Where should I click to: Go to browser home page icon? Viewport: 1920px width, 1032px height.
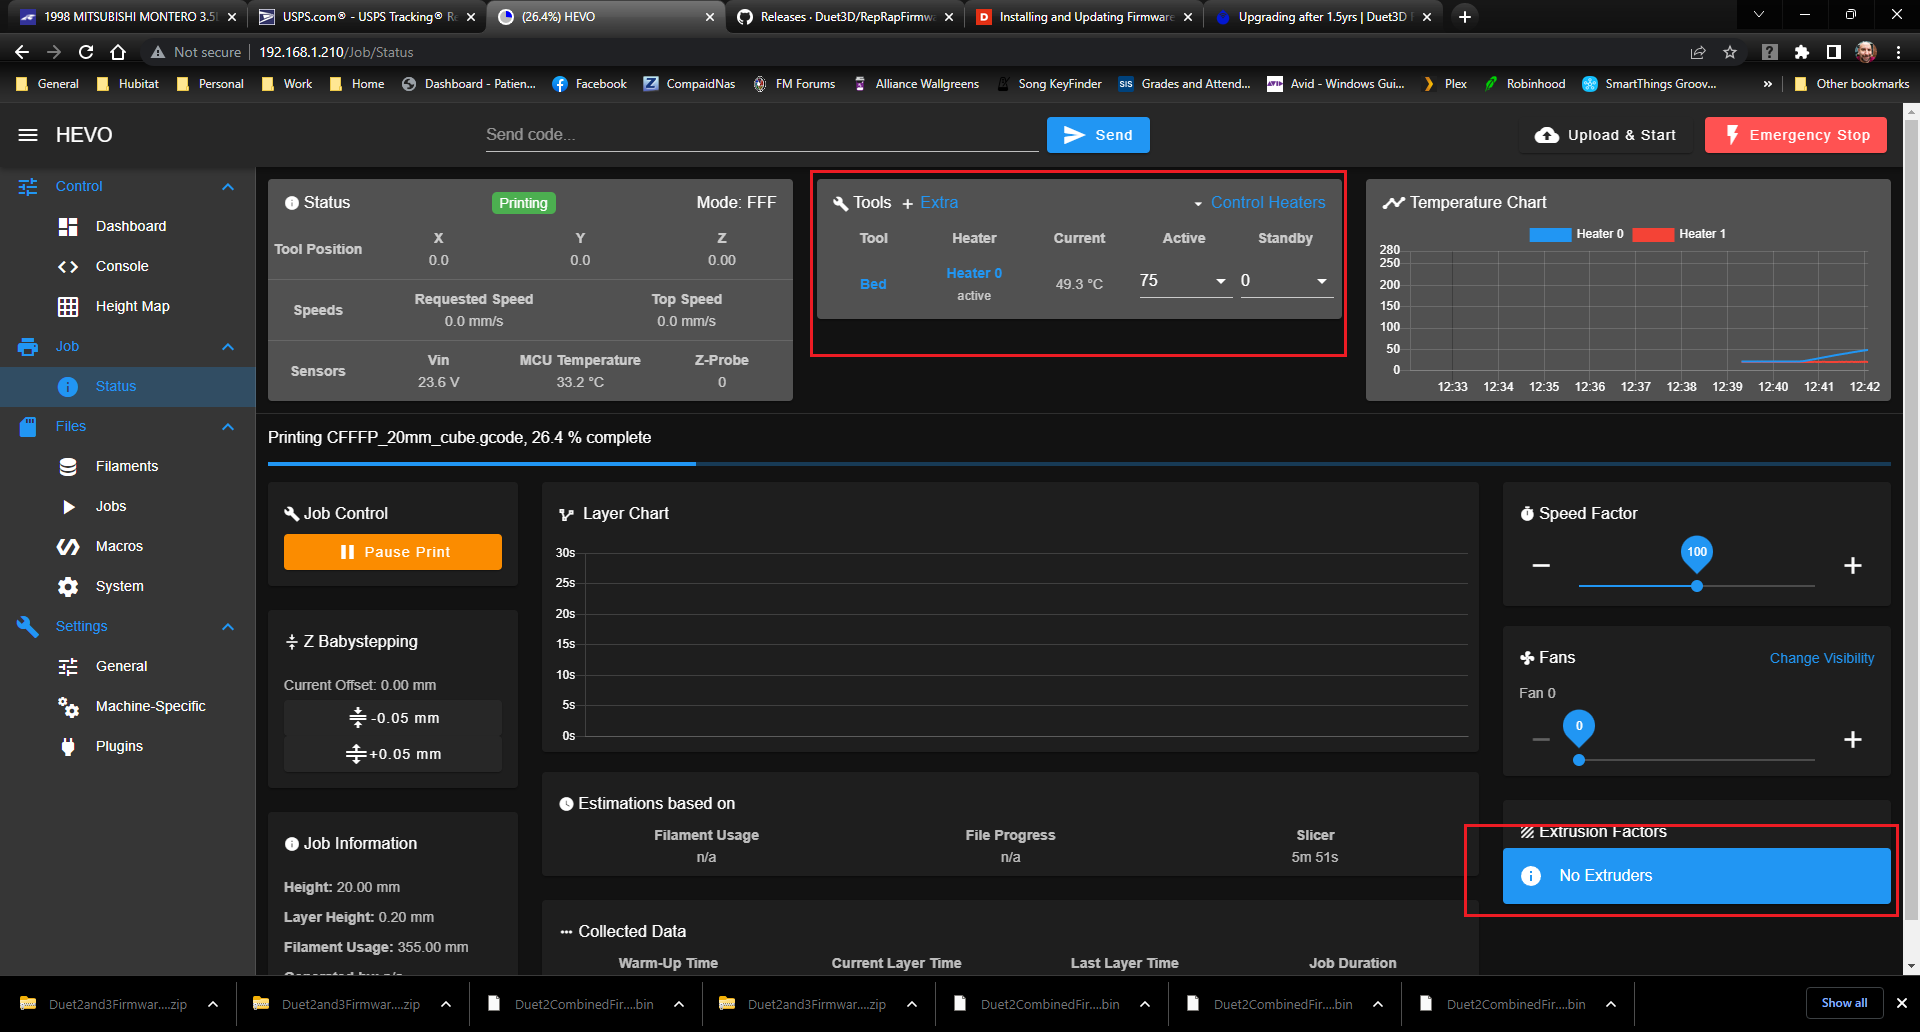[x=118, y=52]
